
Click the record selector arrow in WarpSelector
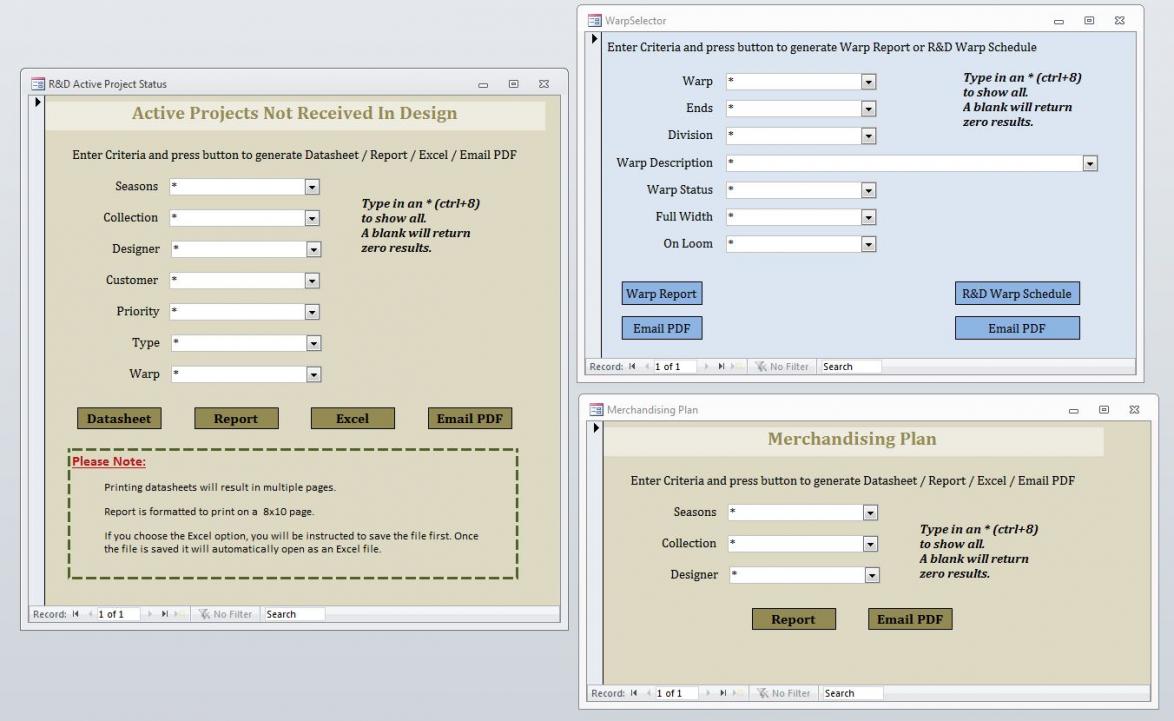coord(594,39)
